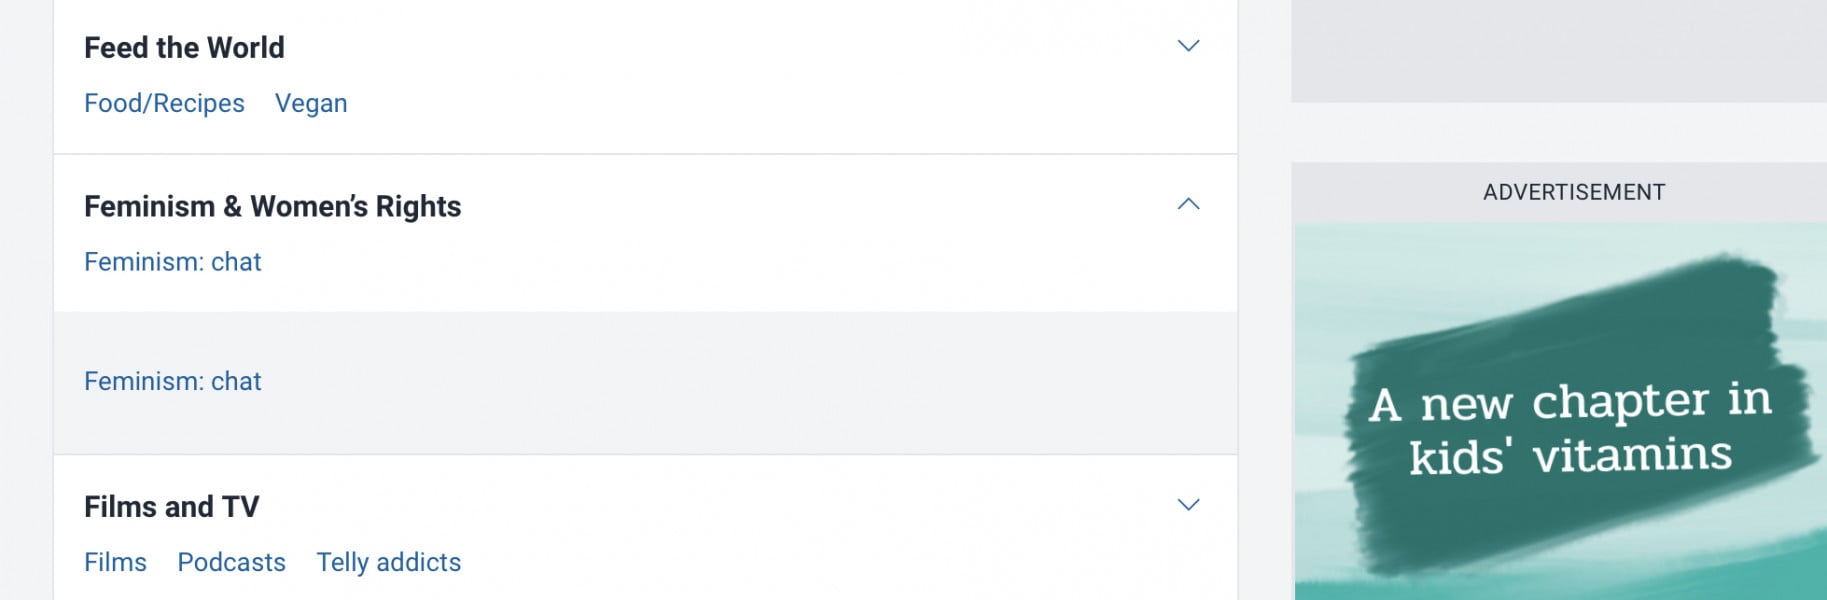Click the ADVERTISEMENT label above the ad

[x=1573, y=192]
